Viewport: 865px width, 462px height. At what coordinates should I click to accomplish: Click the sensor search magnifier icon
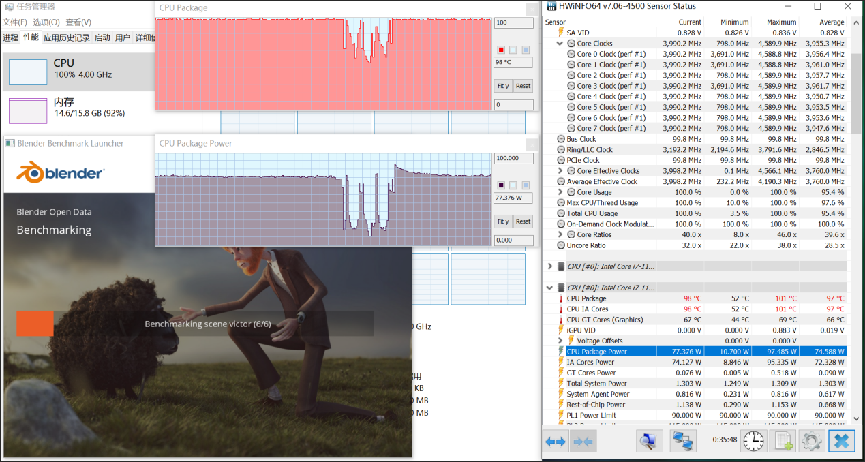(x=648, y=441)
